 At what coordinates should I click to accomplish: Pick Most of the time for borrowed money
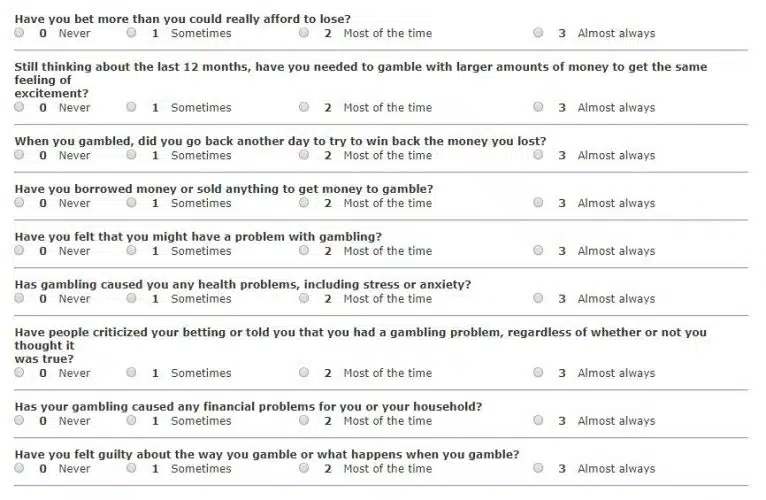[x=304, y=203]
